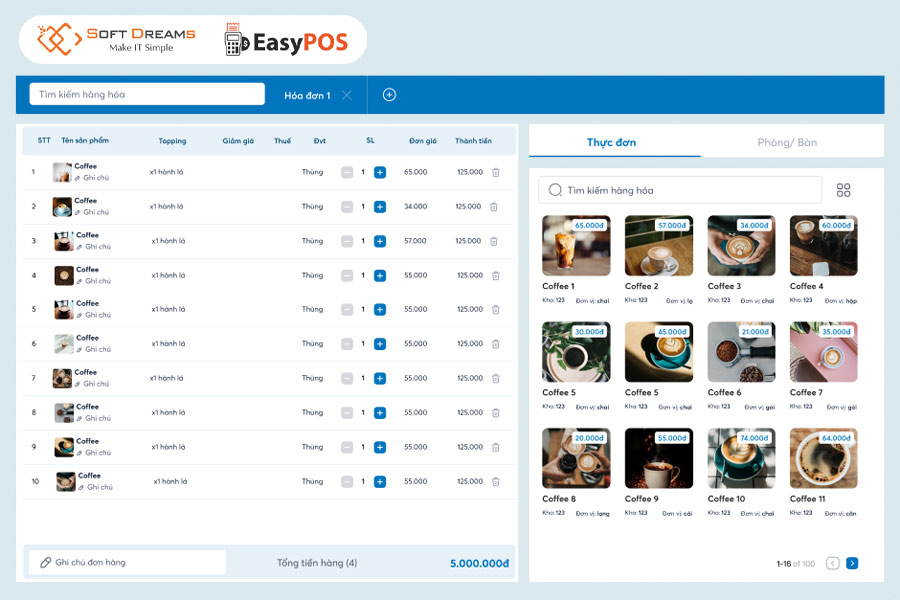
Task: Increase quantity of row 10 item
Action: click(380, 482)
